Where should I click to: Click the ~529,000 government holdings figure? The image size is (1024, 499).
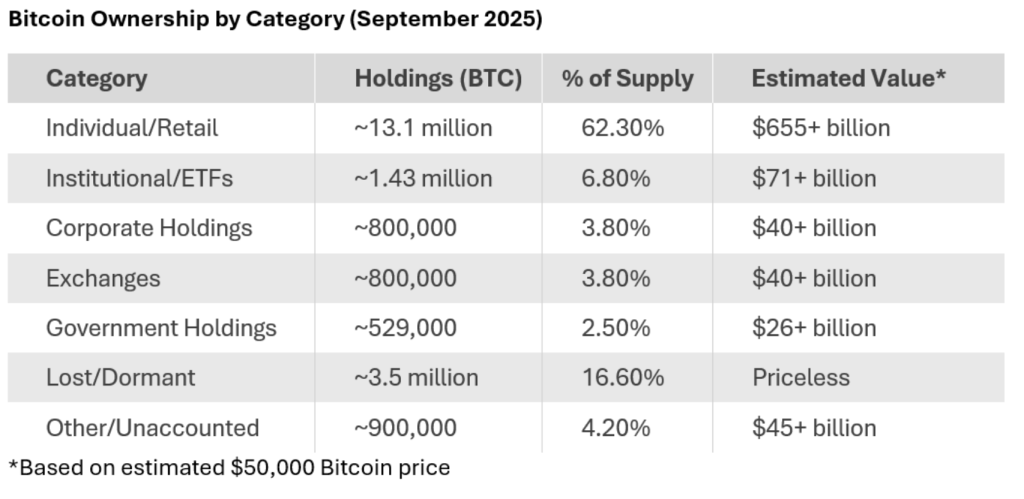(405, 328)
